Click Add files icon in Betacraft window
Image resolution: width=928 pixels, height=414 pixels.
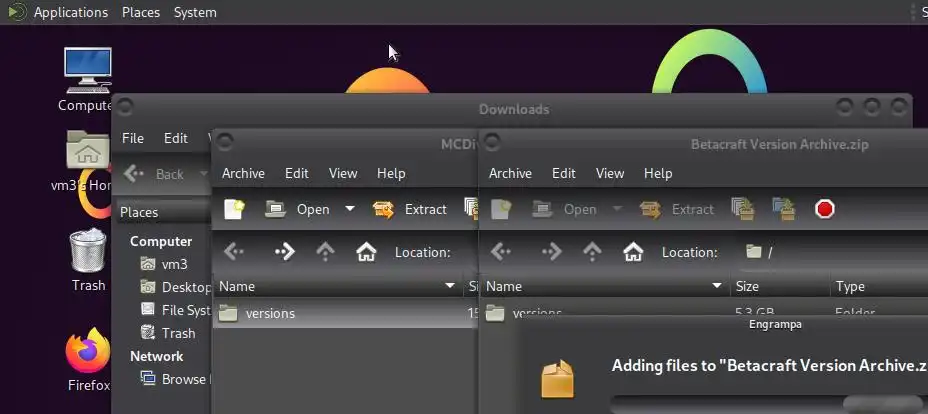click(743, 209)
